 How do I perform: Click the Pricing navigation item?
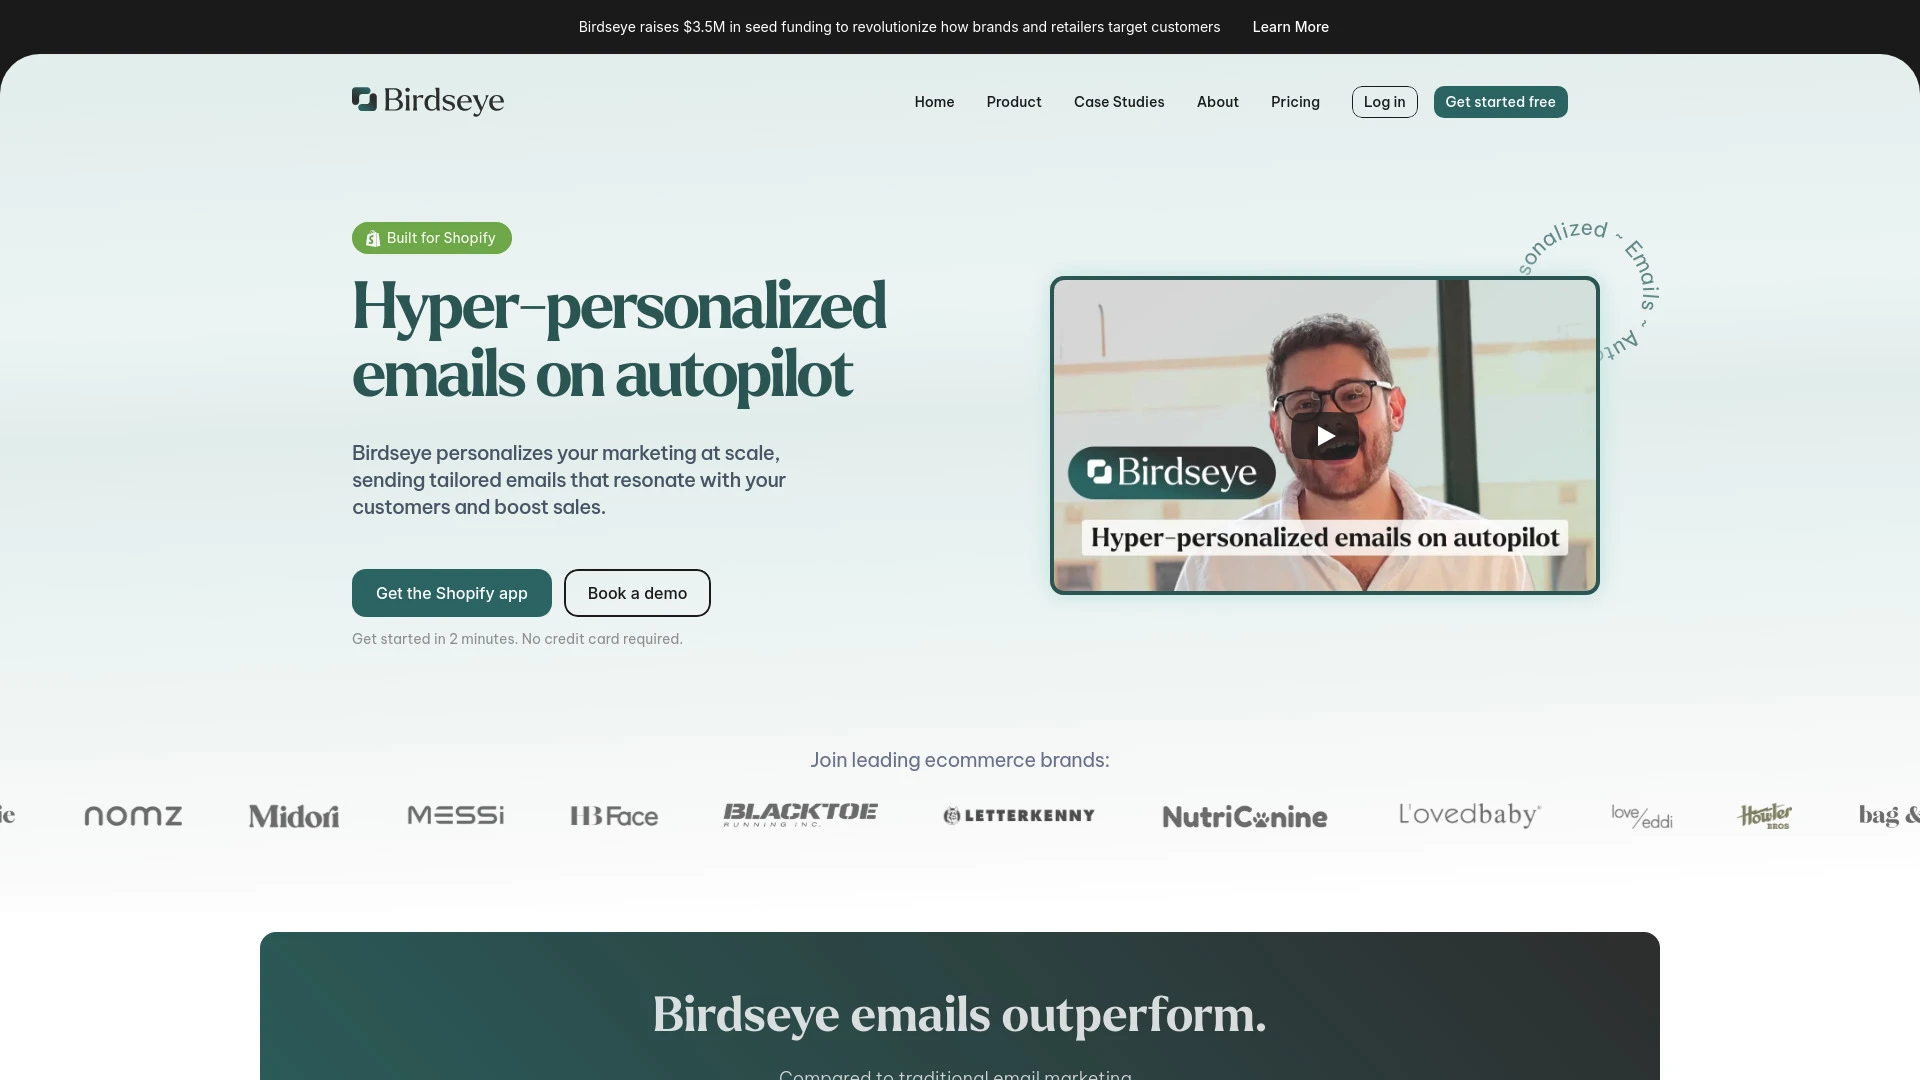1295,102
